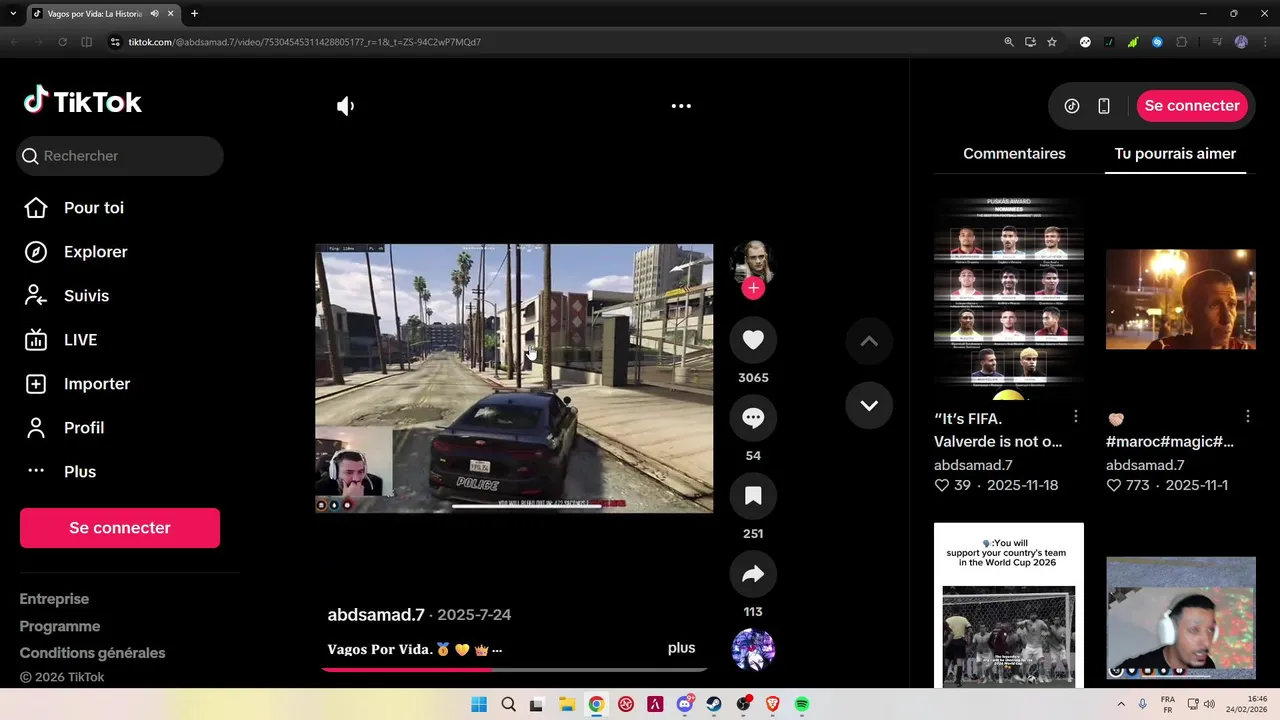Image resolution: width=1280 pixels, height=720 pixels.
Task: Click top-right Se connecter button
Action: 1192,106
